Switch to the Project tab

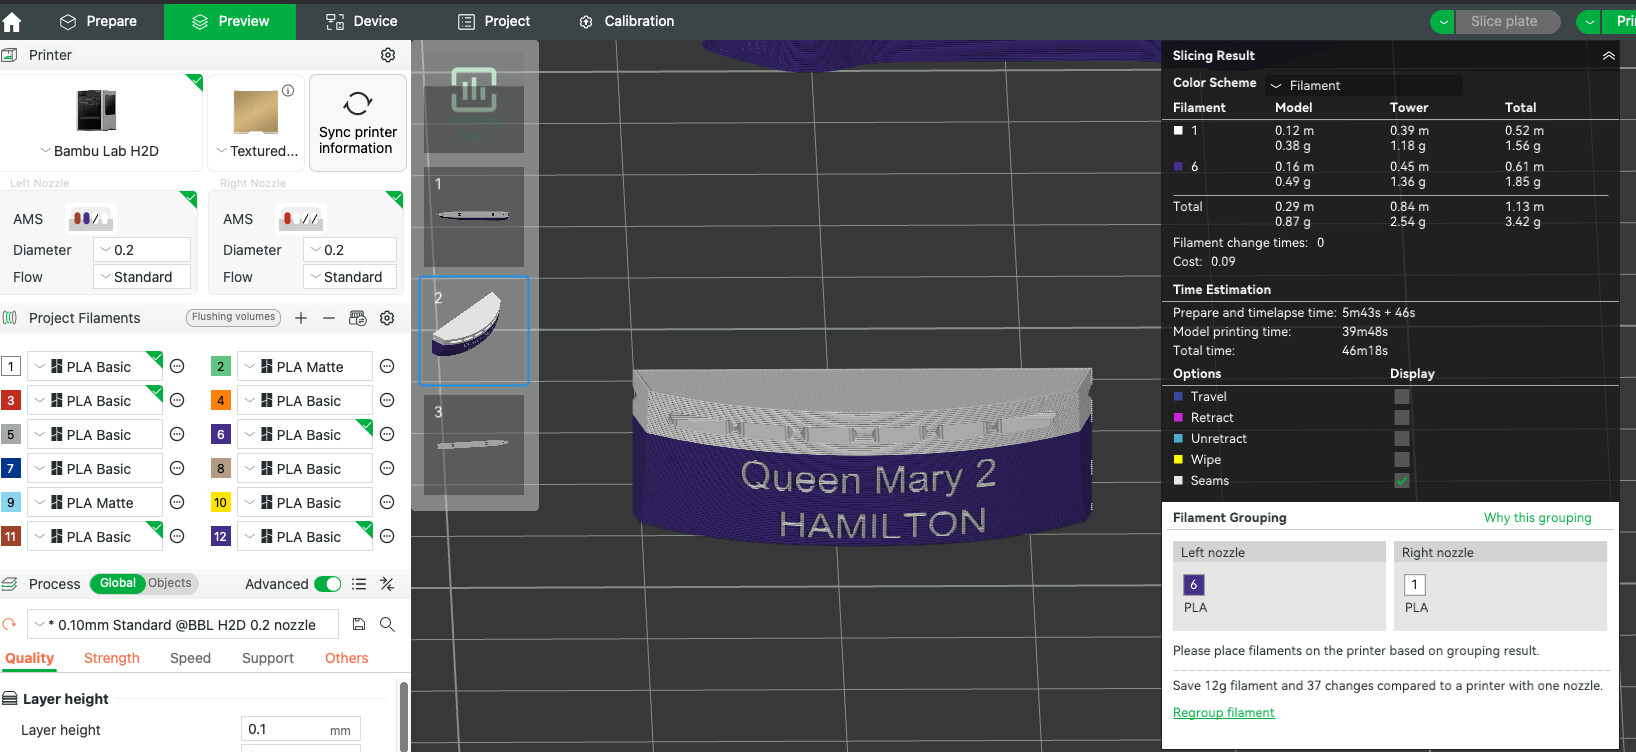point(494,21)
